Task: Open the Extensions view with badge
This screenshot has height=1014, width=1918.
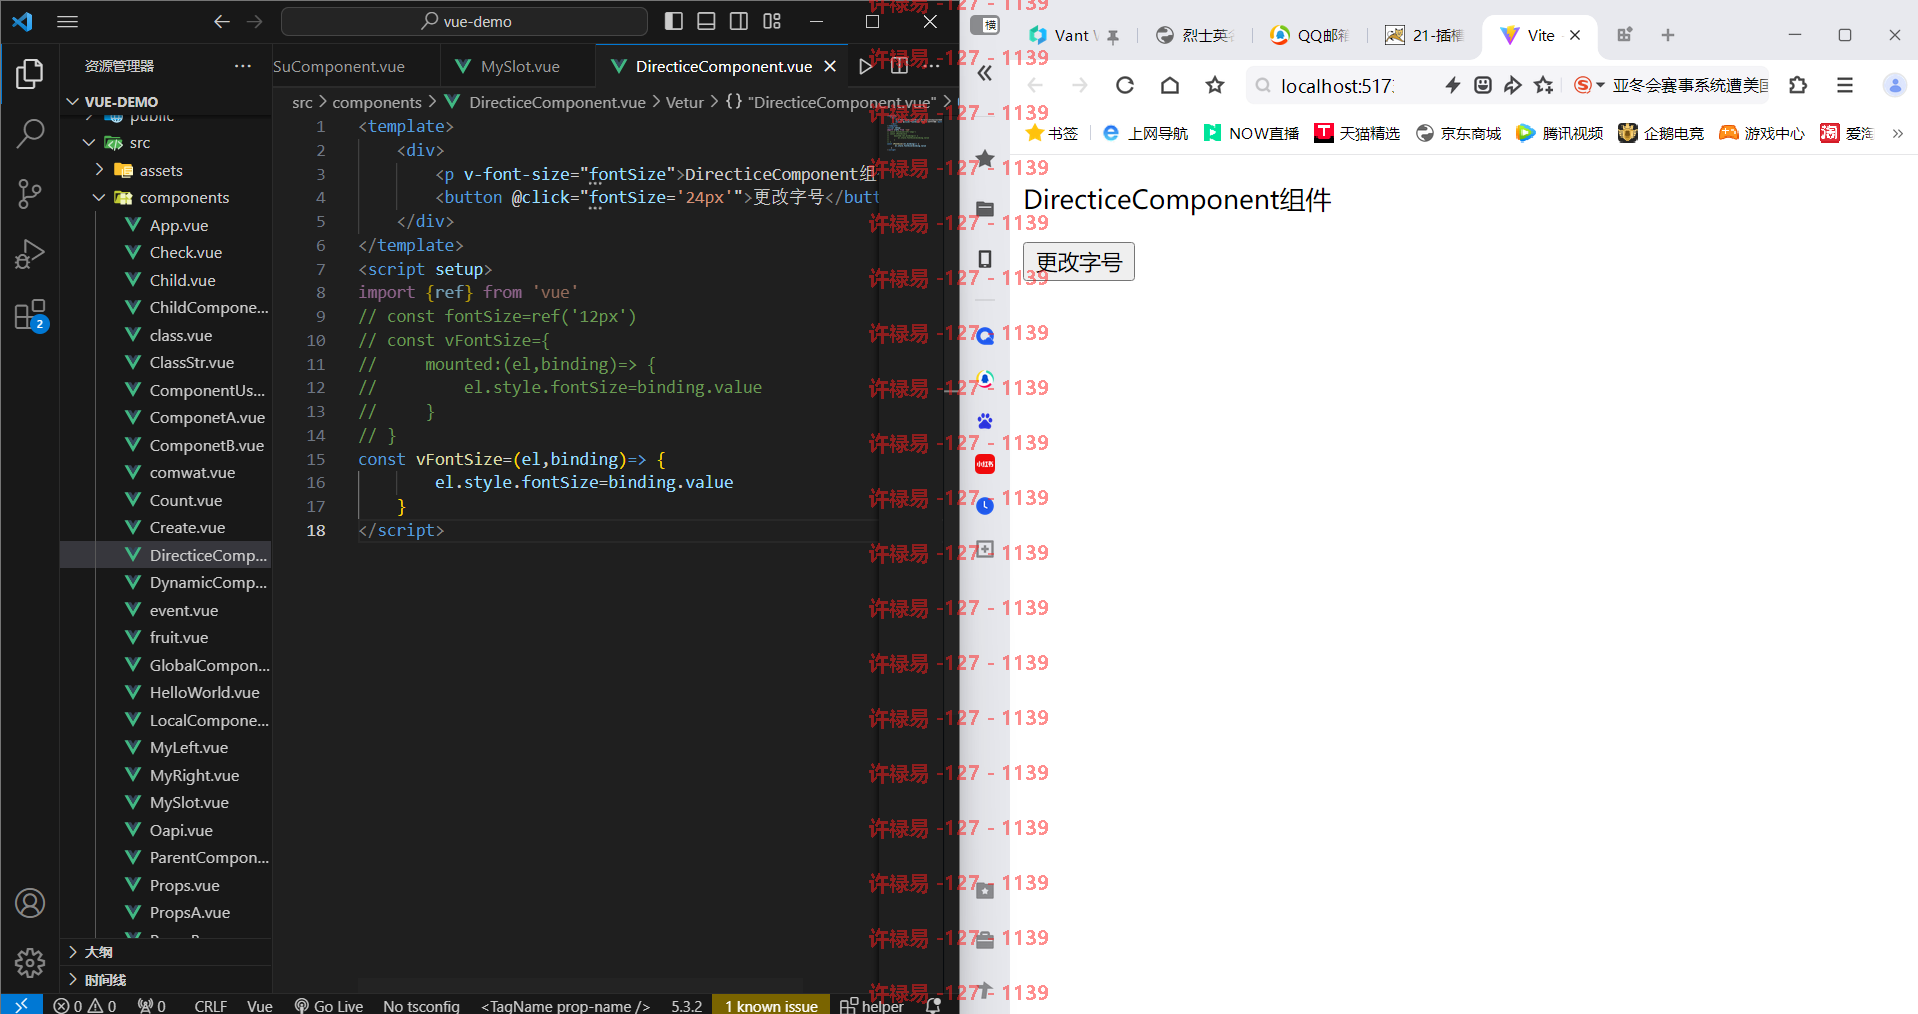Action: pyautogui.click(x=31, y=315)
